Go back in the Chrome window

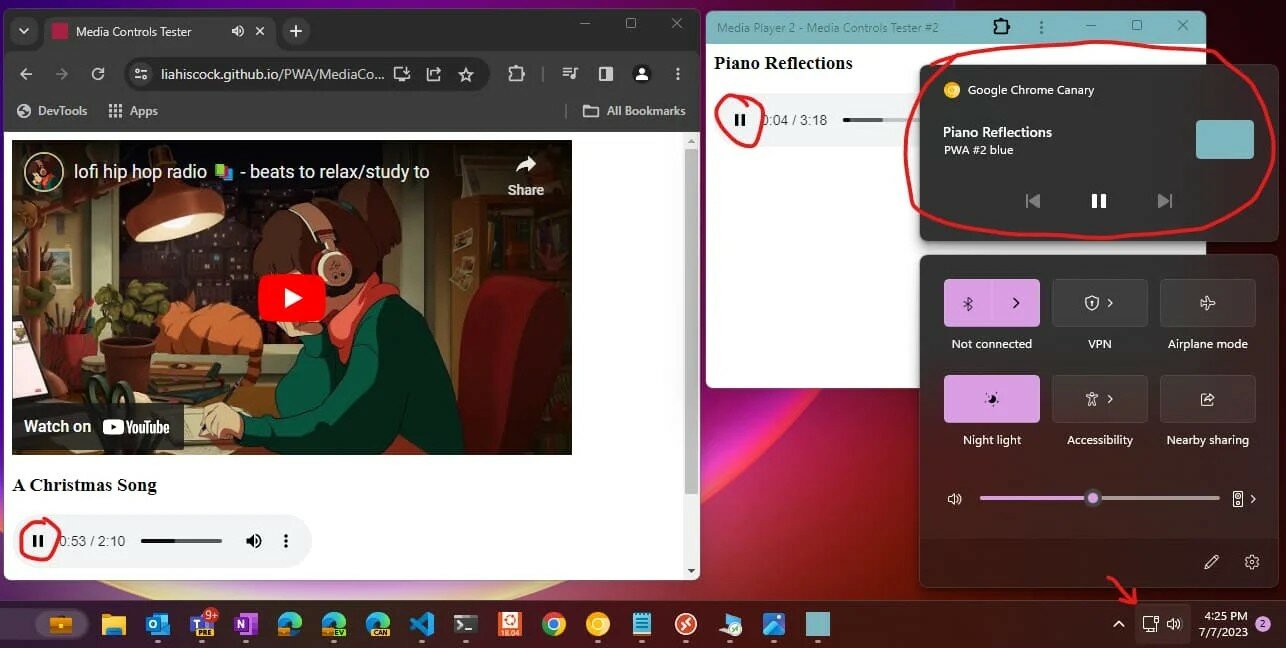(x=27, y=74)
